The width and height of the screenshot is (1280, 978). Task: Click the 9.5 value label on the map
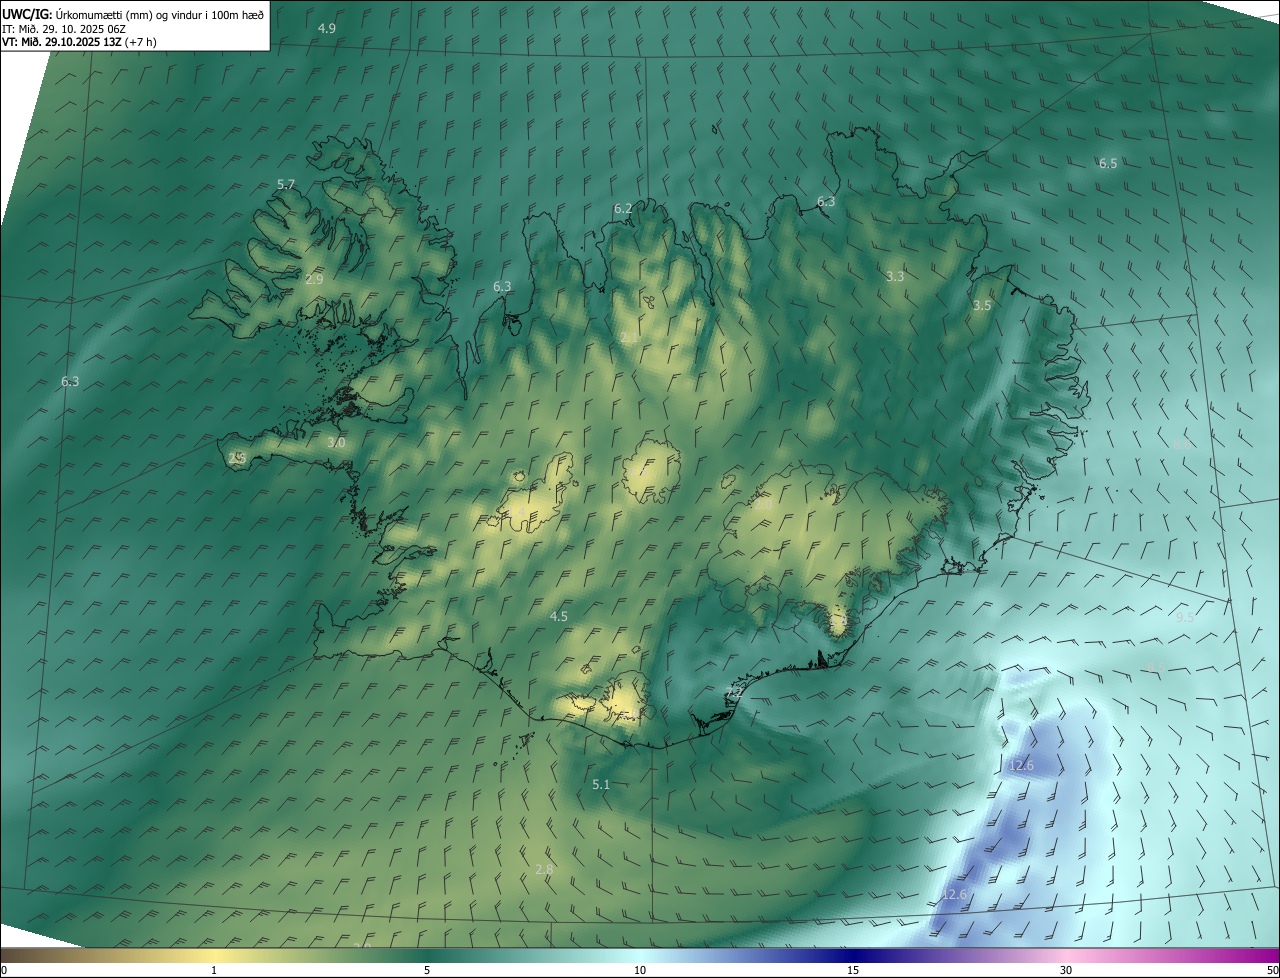tap(1185, 618)
